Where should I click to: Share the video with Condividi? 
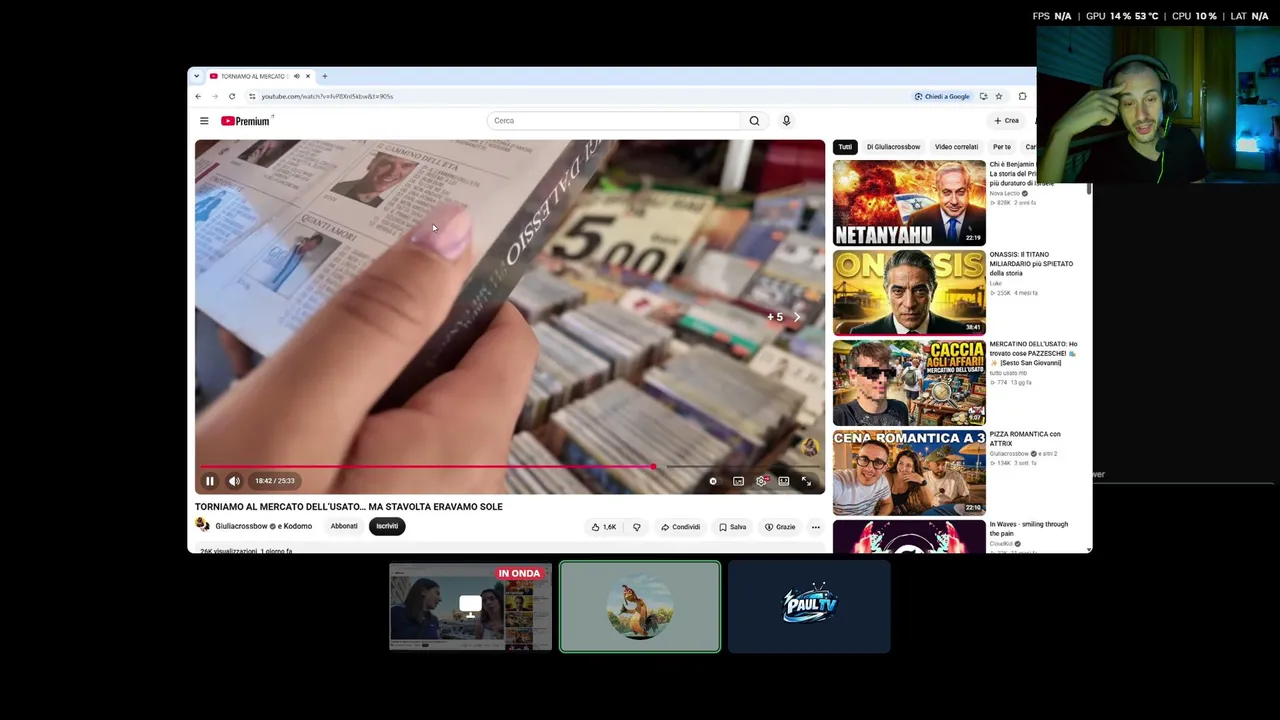[681, 527]
